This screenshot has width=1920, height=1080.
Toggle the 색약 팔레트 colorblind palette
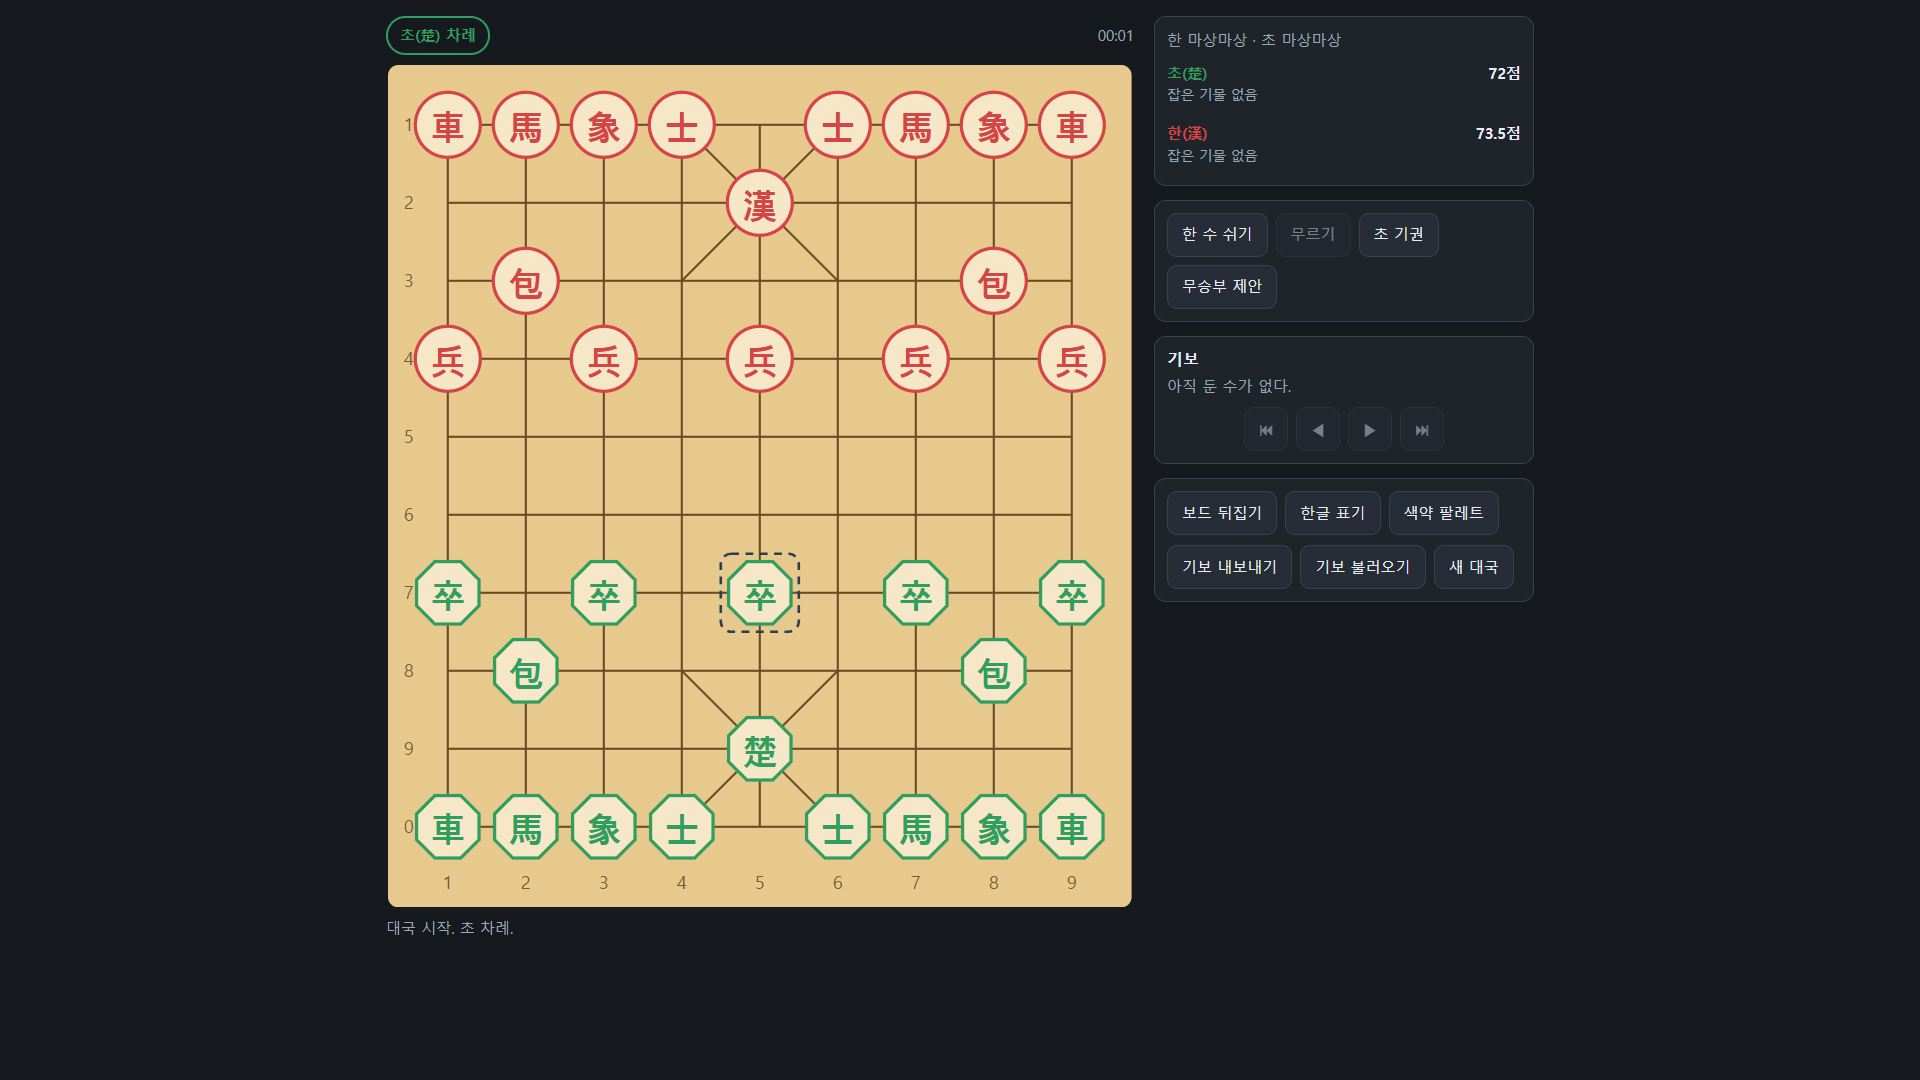(x=1443, y=513)
